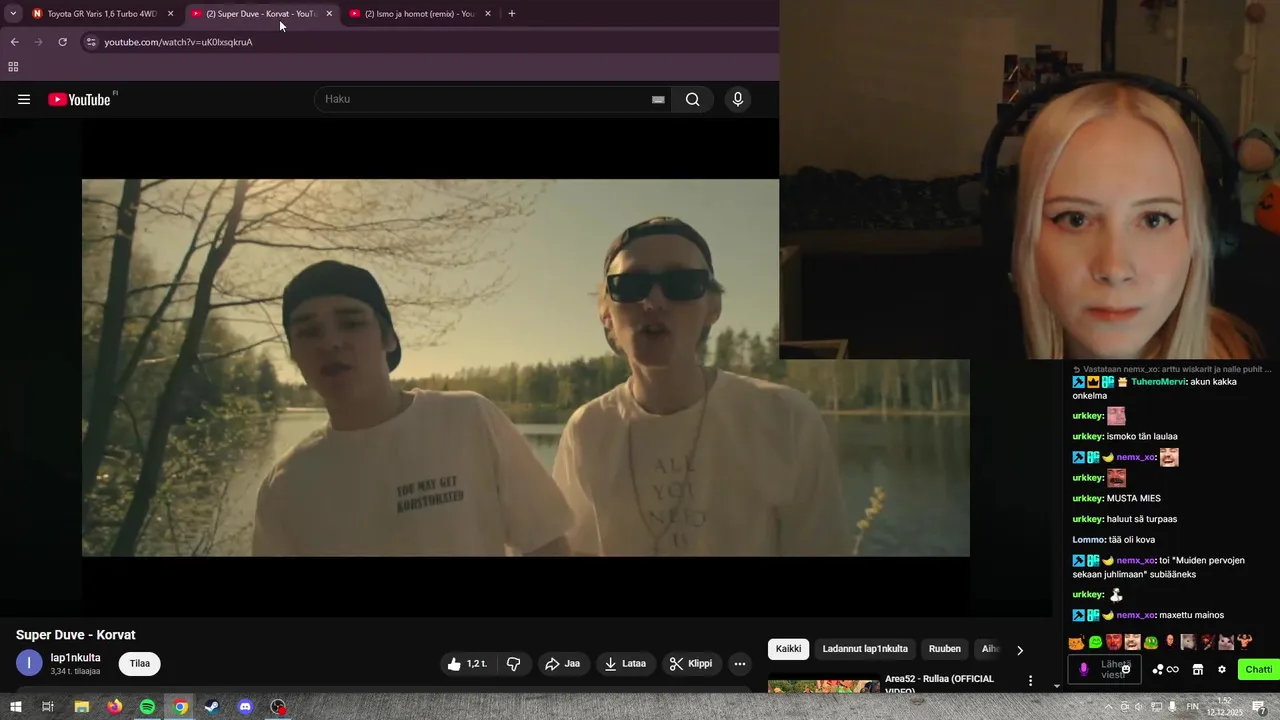Show hidden system tray icons
This screenshot has width=1280, height=720.
click(x=1108, y=707)
